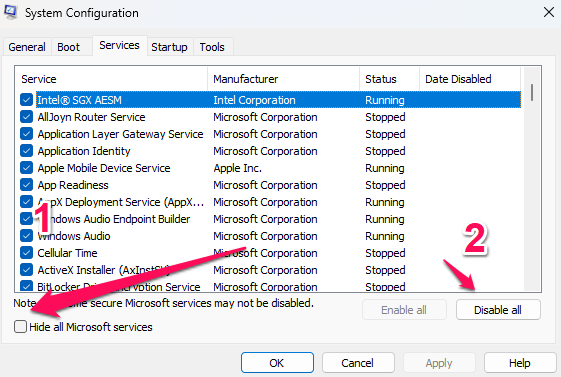Click the Cancel button
This screenshot has height=377, width=561.
click(x=357, y=363)
